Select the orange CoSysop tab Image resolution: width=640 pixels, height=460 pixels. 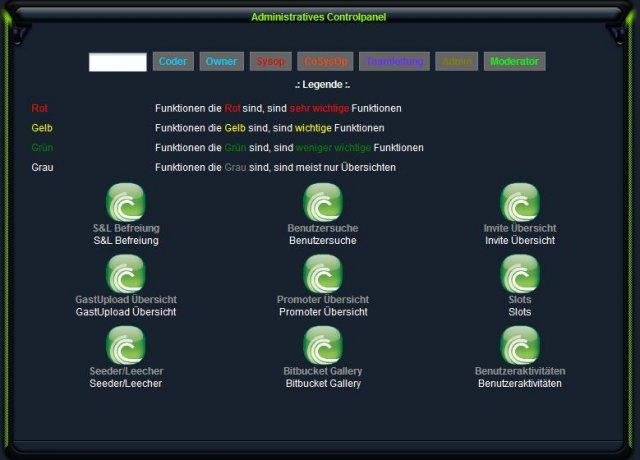325,62
